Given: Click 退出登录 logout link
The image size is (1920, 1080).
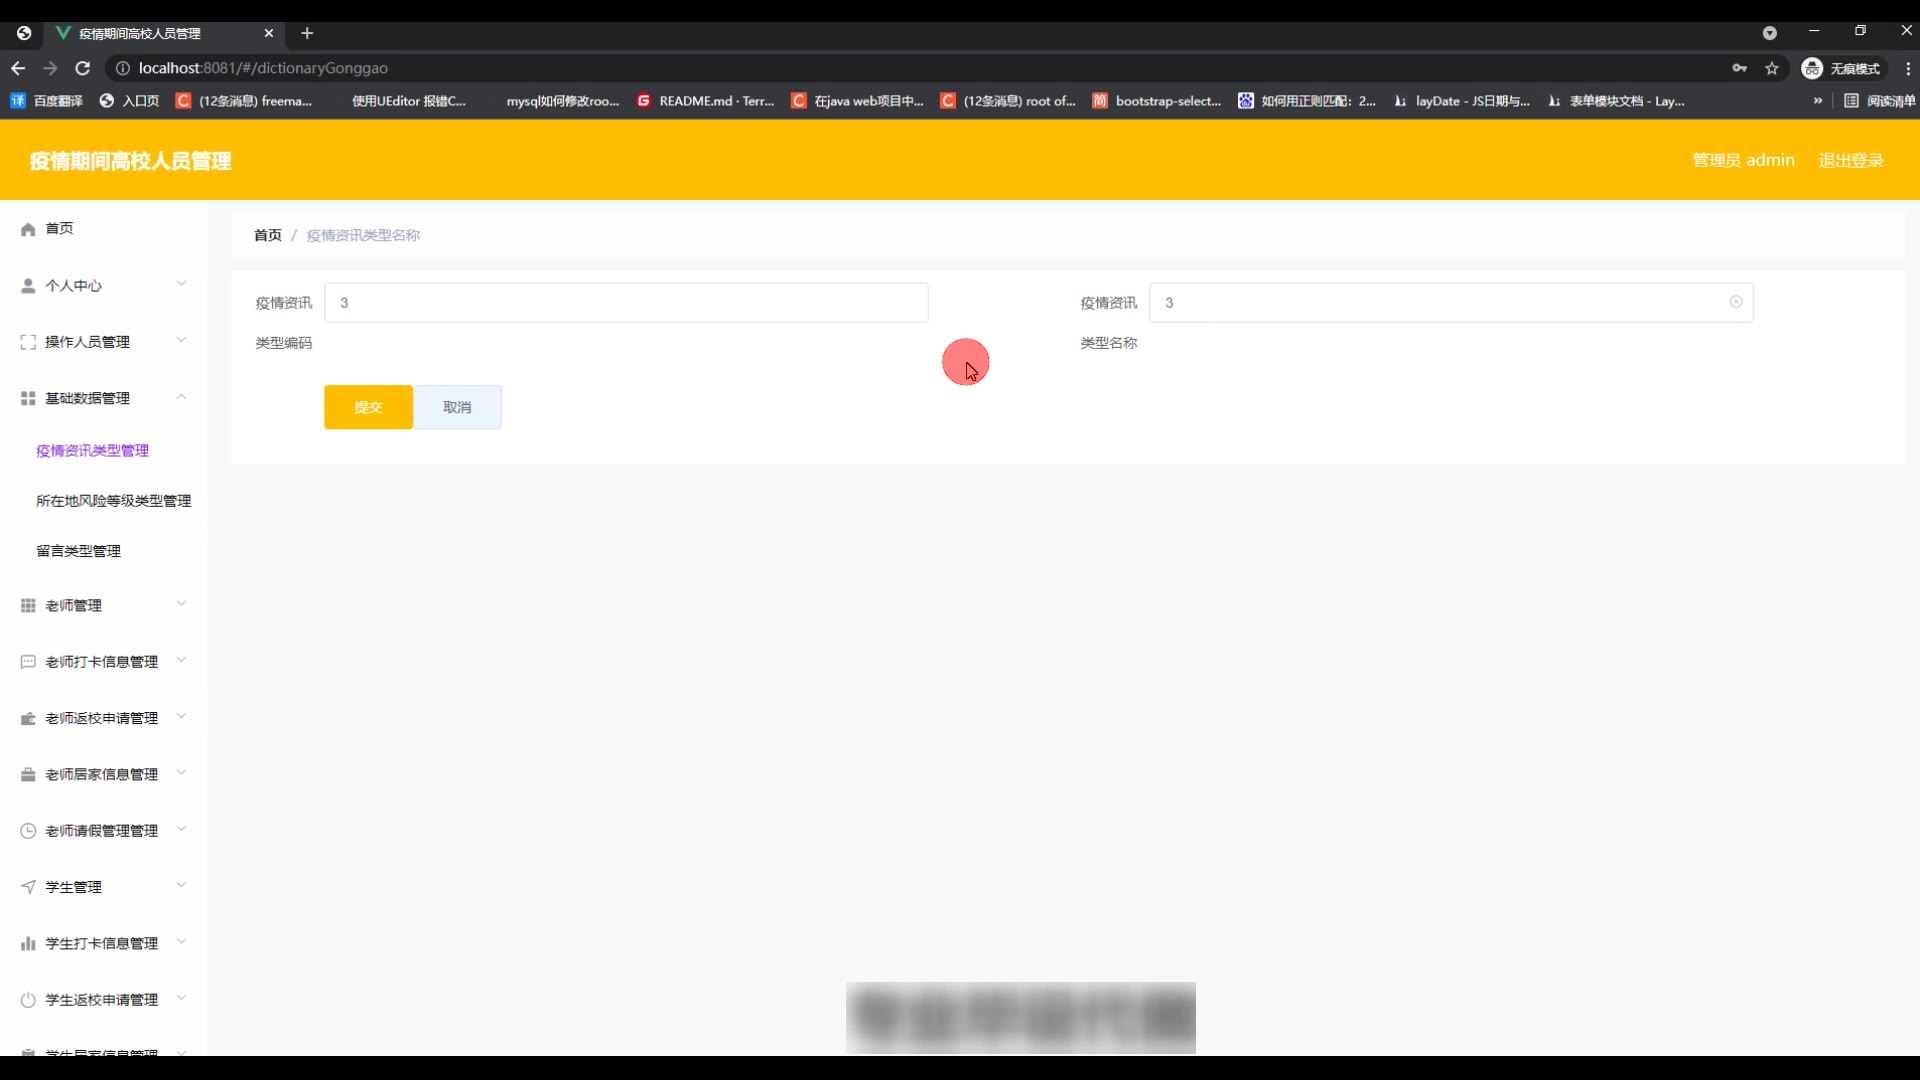Looking at the screenshot, I should (x=1850, y=160).
